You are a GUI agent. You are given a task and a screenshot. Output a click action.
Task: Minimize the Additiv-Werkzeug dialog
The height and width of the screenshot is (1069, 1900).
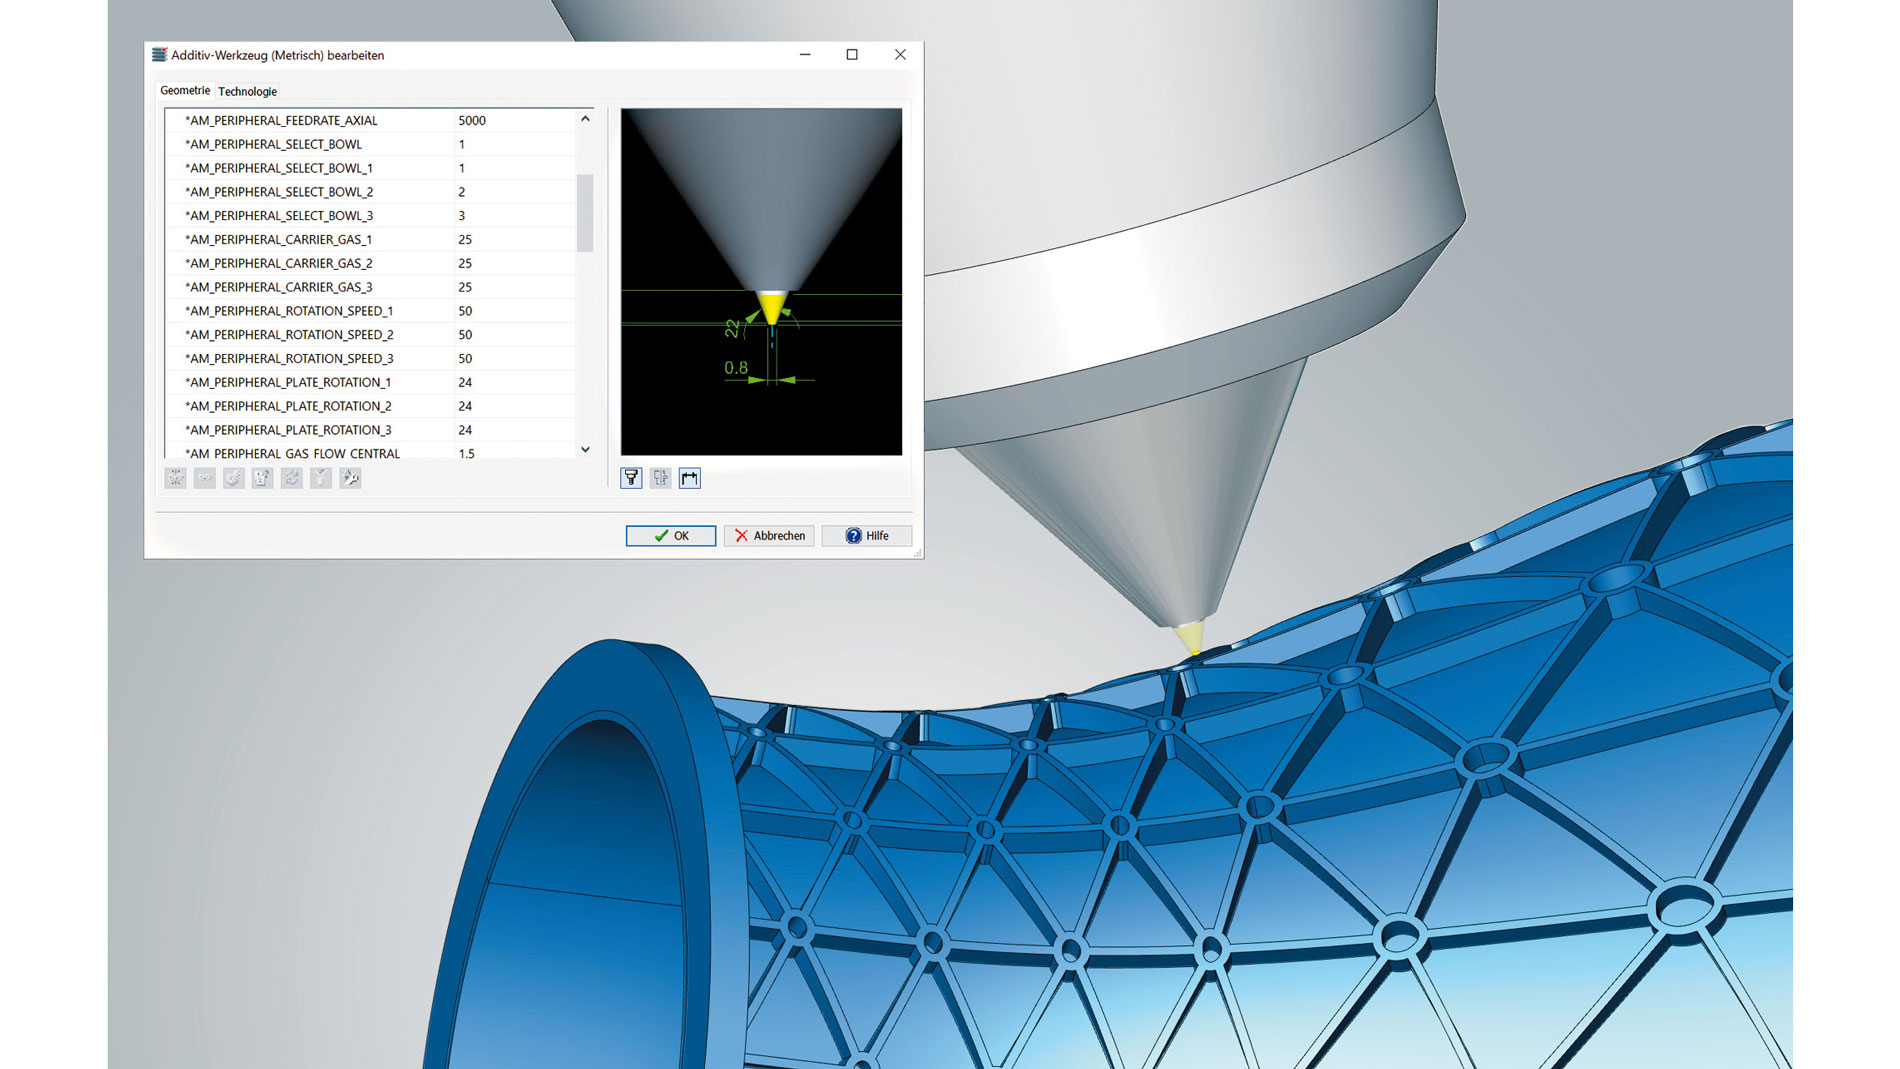[805, 55]
